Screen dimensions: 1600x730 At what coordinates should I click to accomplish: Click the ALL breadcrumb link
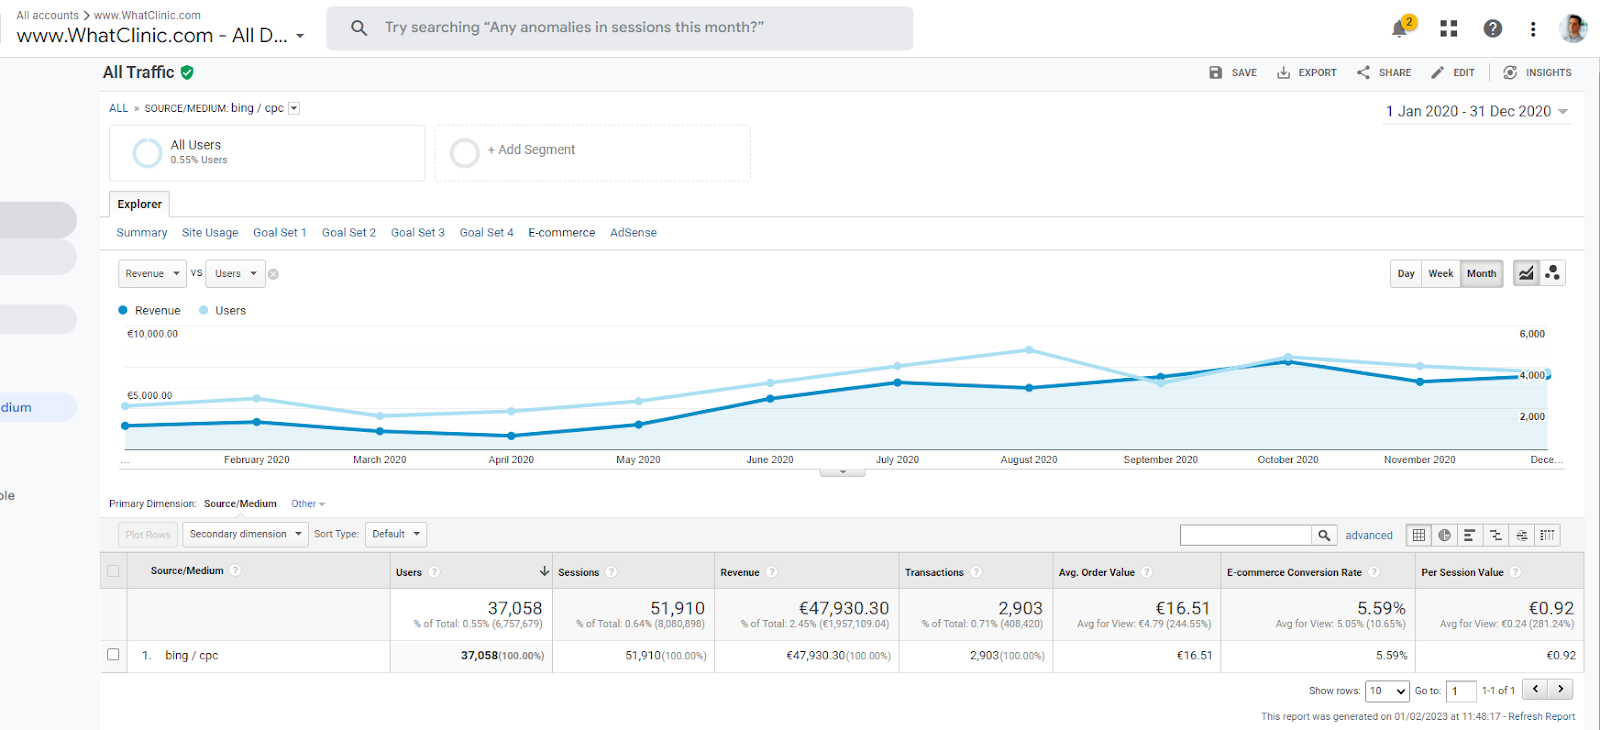pyautogui.click(x=118, y=108)
